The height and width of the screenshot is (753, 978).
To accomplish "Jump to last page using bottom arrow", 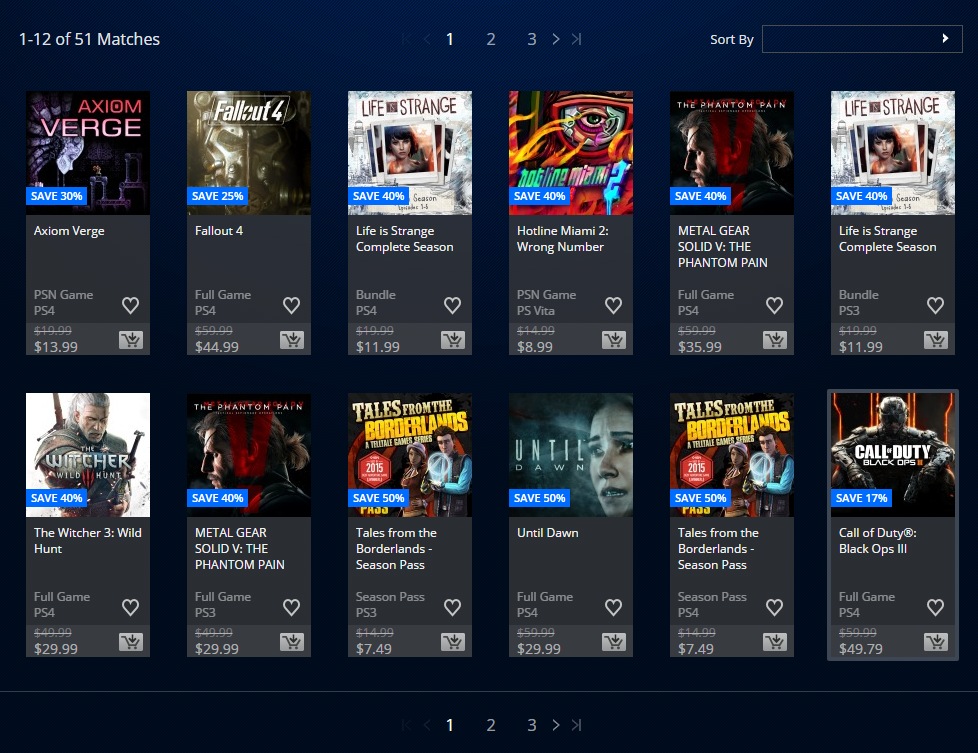I will (576, 725).
